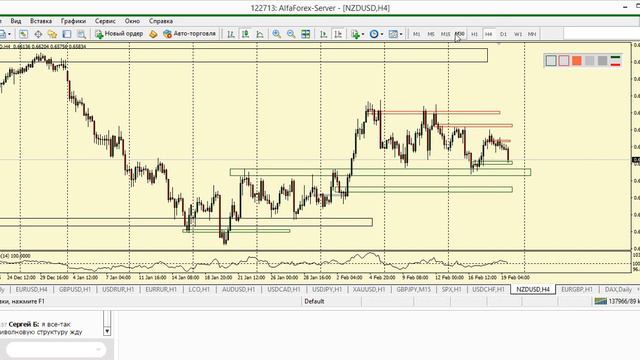Switch to LCO,H1 chart tab
Screen dimensions: 640x360
point(199,289)
